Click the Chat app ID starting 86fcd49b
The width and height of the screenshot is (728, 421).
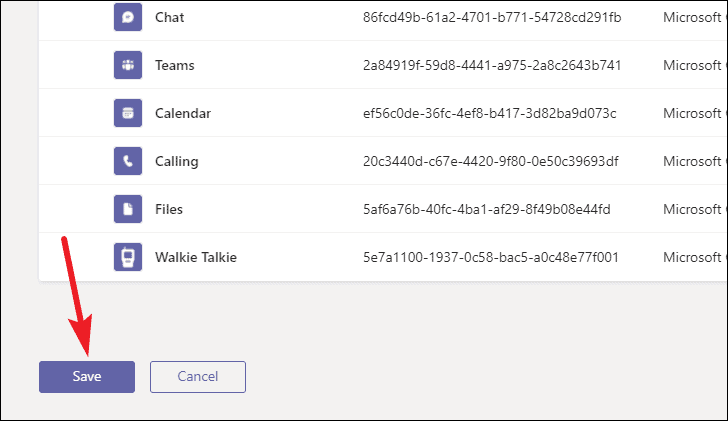click(x=492, y=18)
